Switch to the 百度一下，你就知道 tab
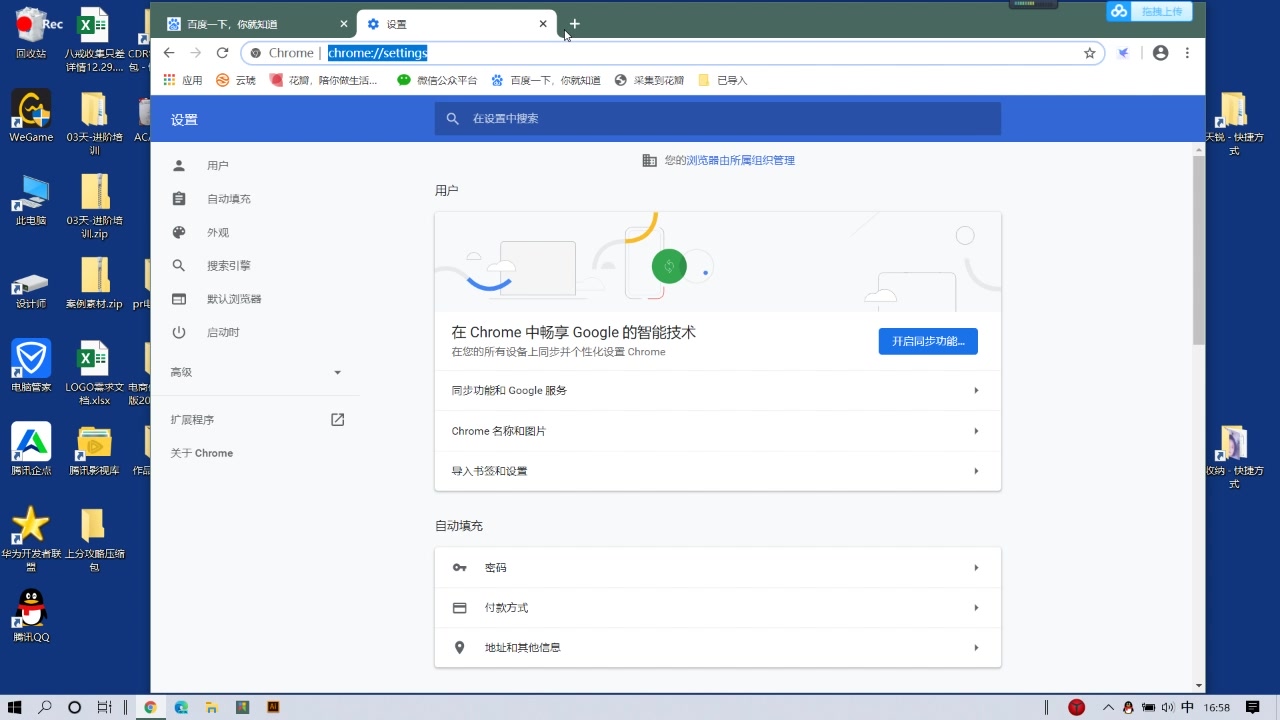Viewport: 1280px width, 720px height. tap(256, 24)
